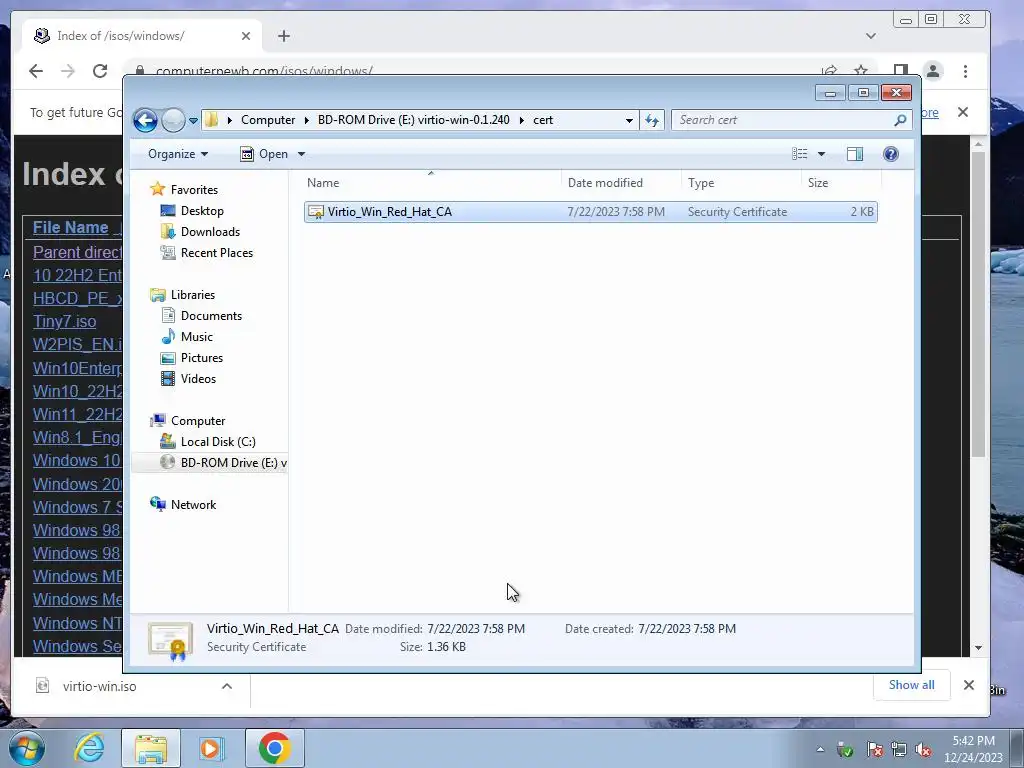1024x768 pixels.
Task: Open Local Disk (C:) in navigation pane
Action: (218, 442)
